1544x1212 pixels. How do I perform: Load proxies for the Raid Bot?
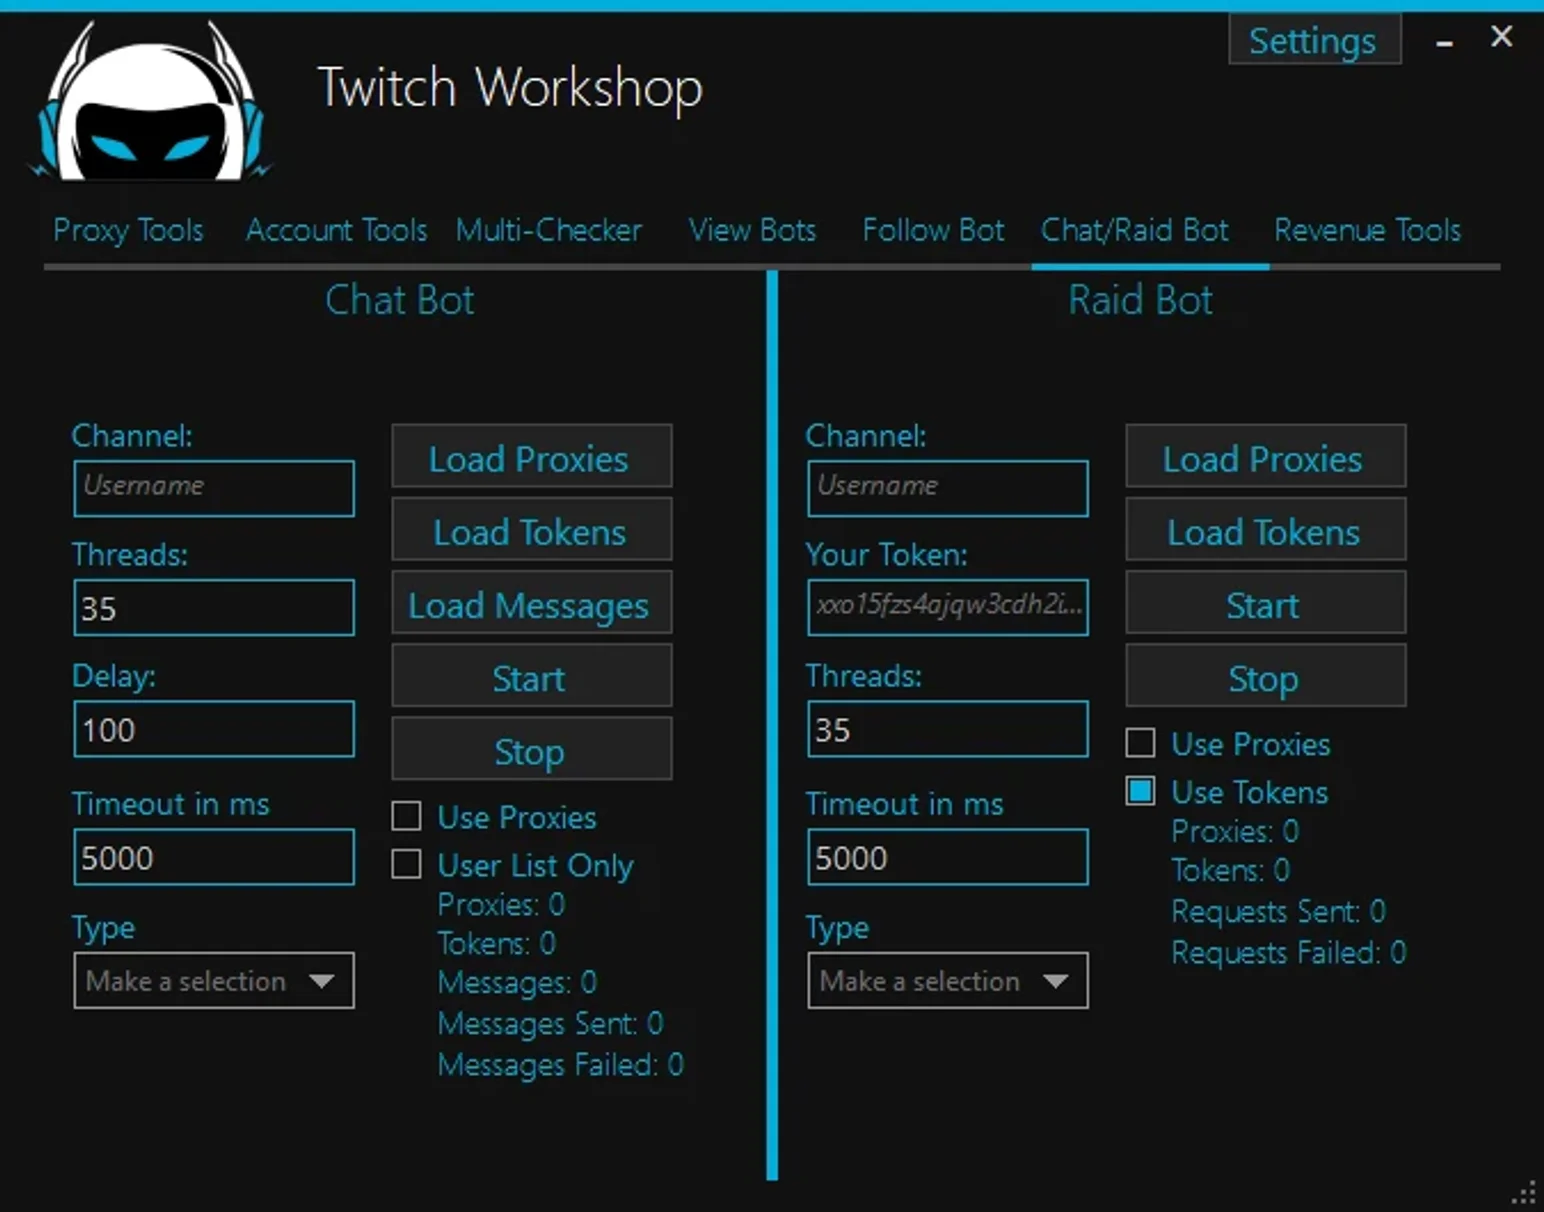click(1265, 457)
